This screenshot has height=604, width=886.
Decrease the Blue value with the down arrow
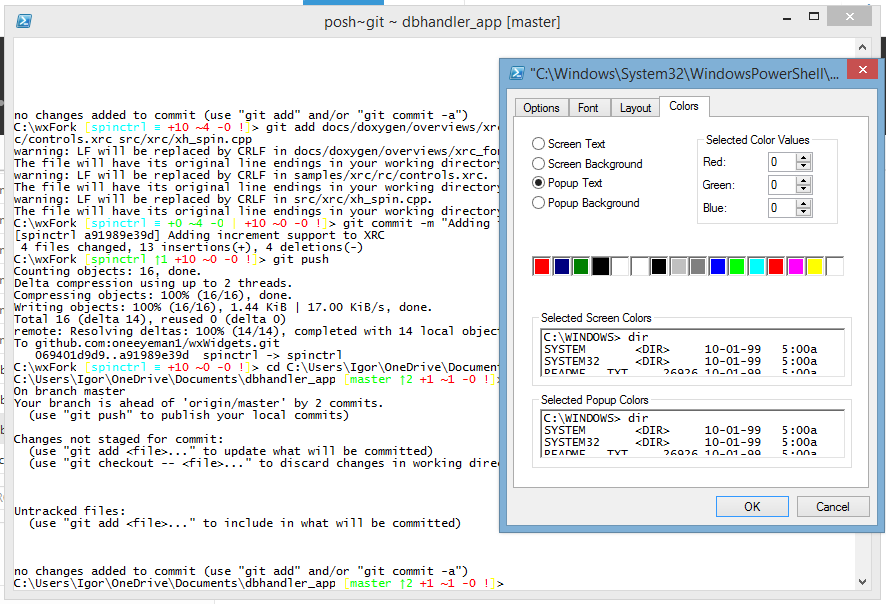(804, 212)
